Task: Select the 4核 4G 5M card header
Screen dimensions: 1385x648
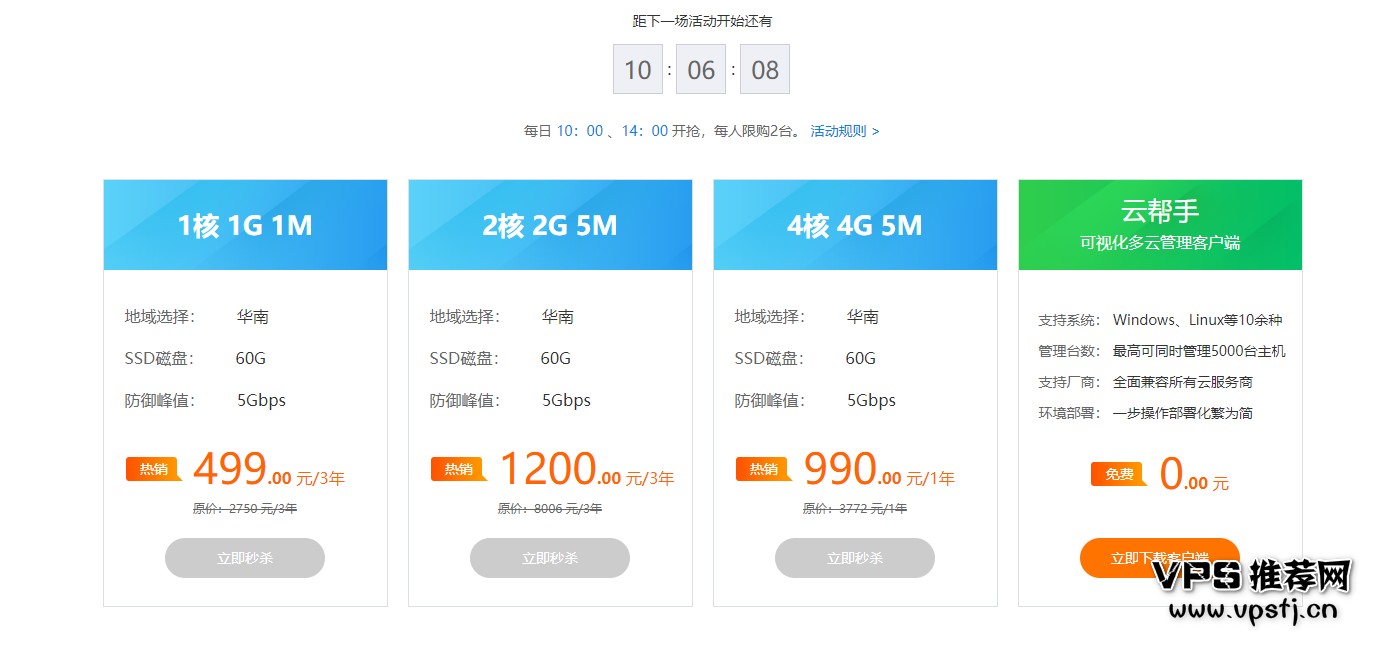Action: [855, 225]
